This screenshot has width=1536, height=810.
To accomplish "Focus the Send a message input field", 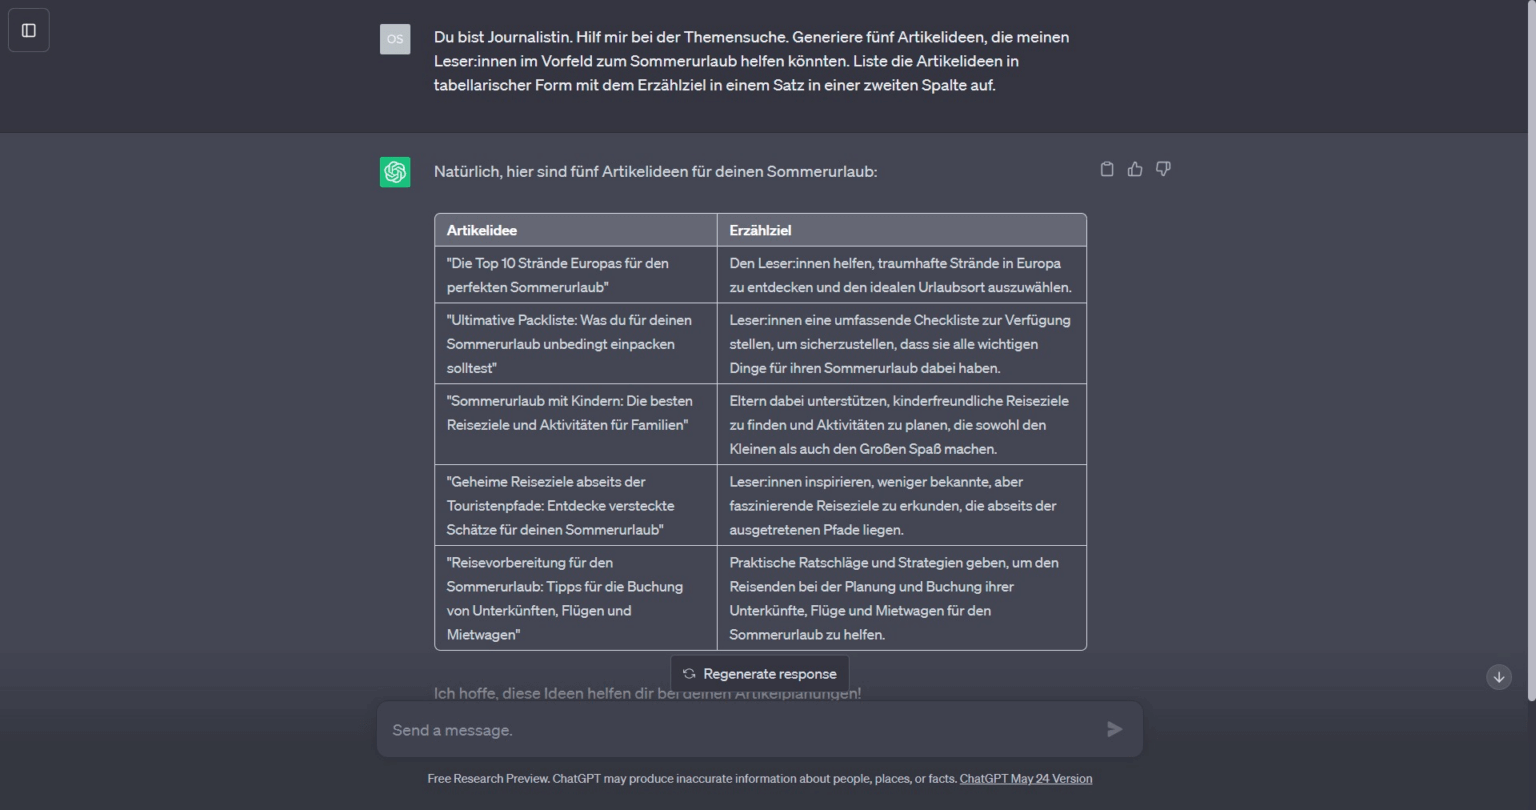I will click(x=700, y=729).
